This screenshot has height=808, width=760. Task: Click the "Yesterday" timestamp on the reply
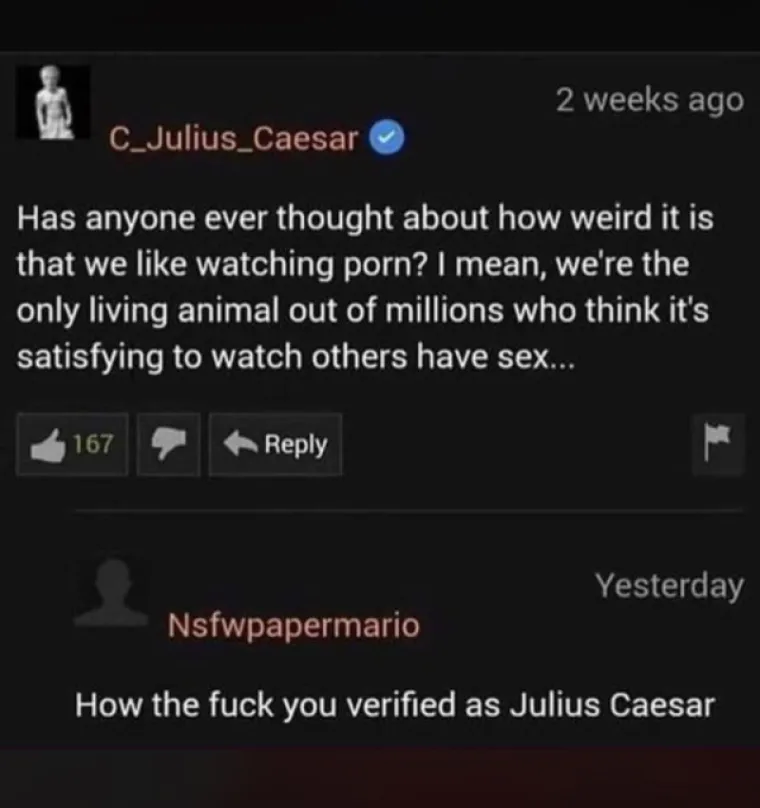[669, 586]
